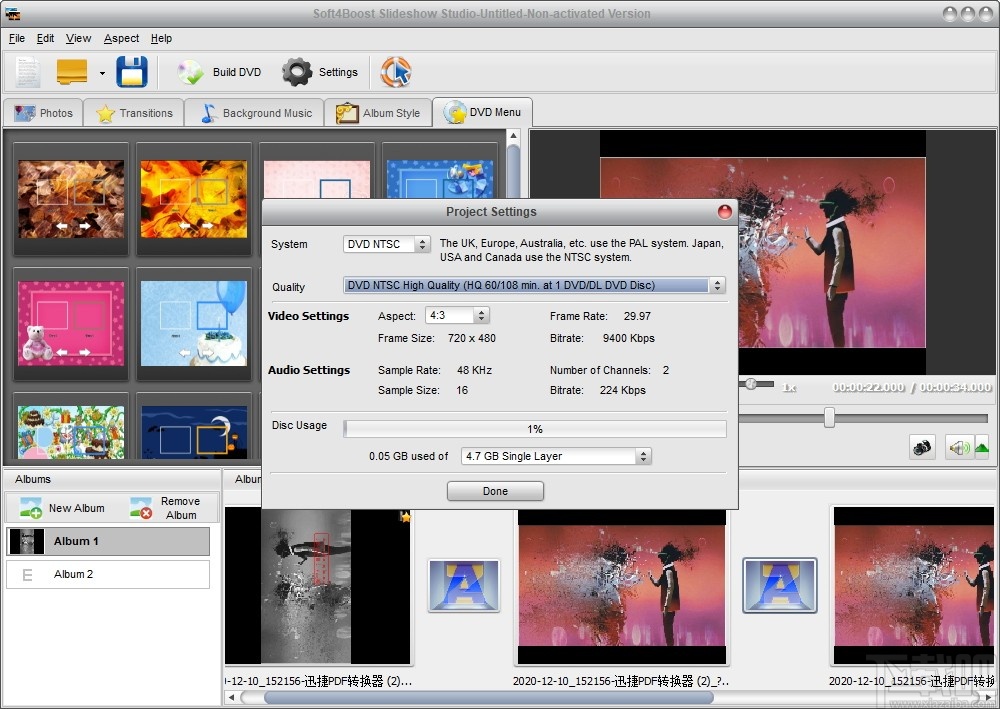The height and width of the screenshot is (709, 1000).
Task: Click the lifebuoy help icon in toolbar
Action: click(x=396, y=72)
